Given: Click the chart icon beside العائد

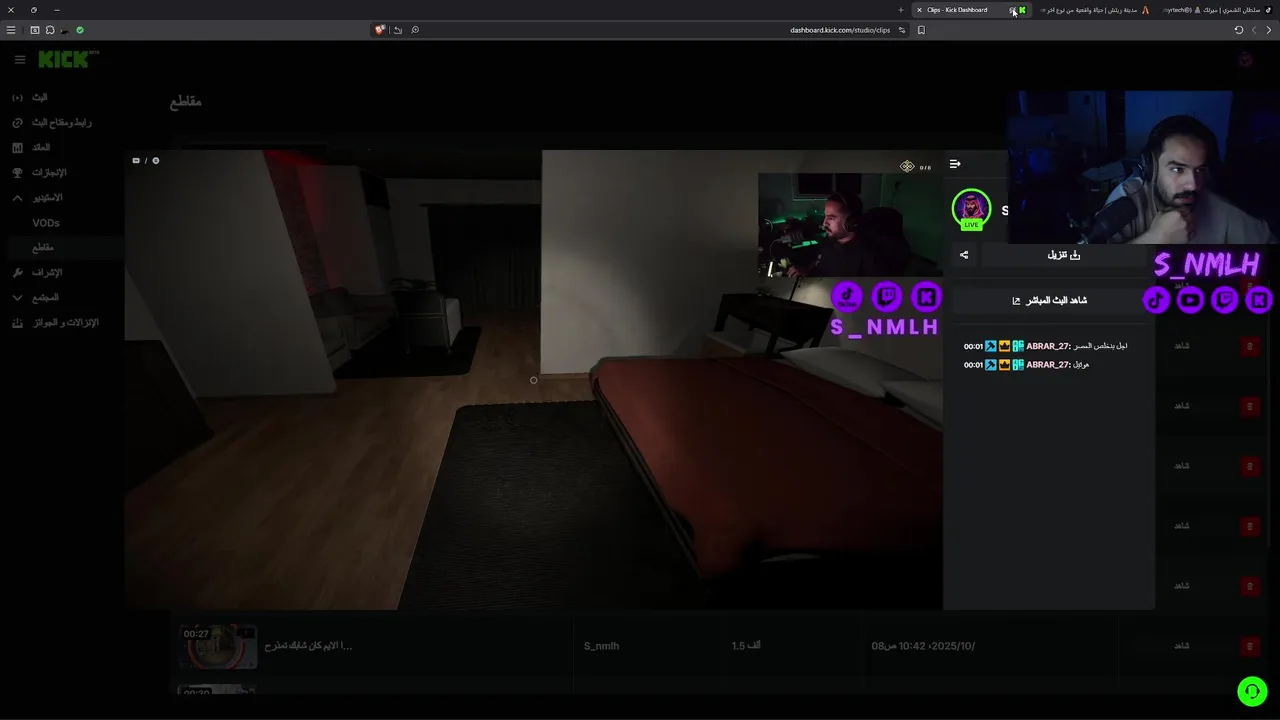Looking at the screenshot, I should (x=17, y=147).
